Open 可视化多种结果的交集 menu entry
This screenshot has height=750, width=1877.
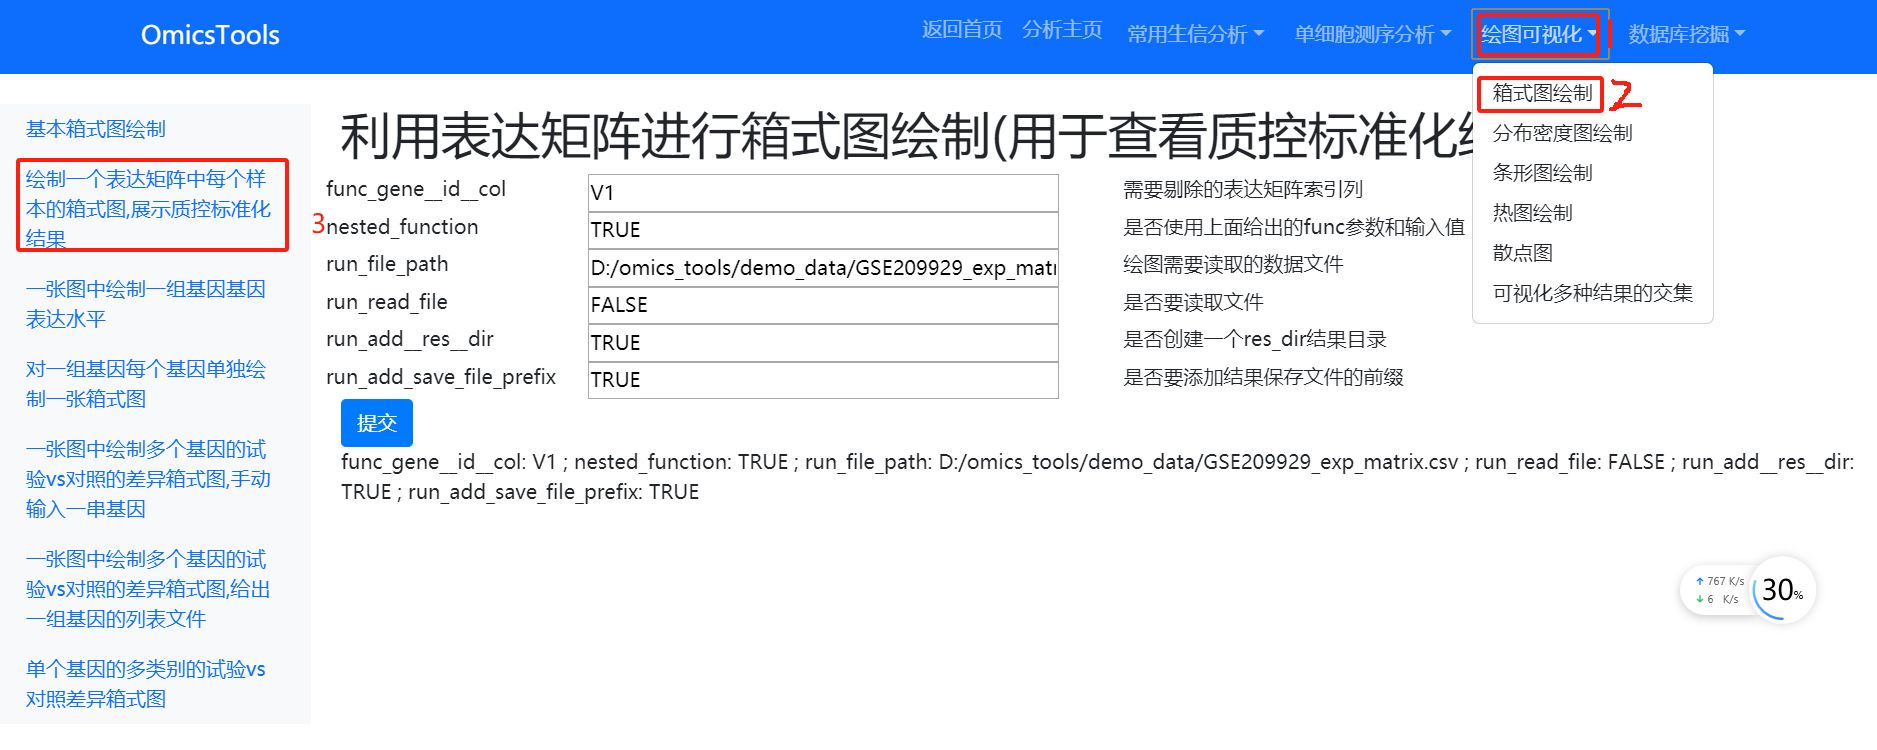[x=1592, y=293]
